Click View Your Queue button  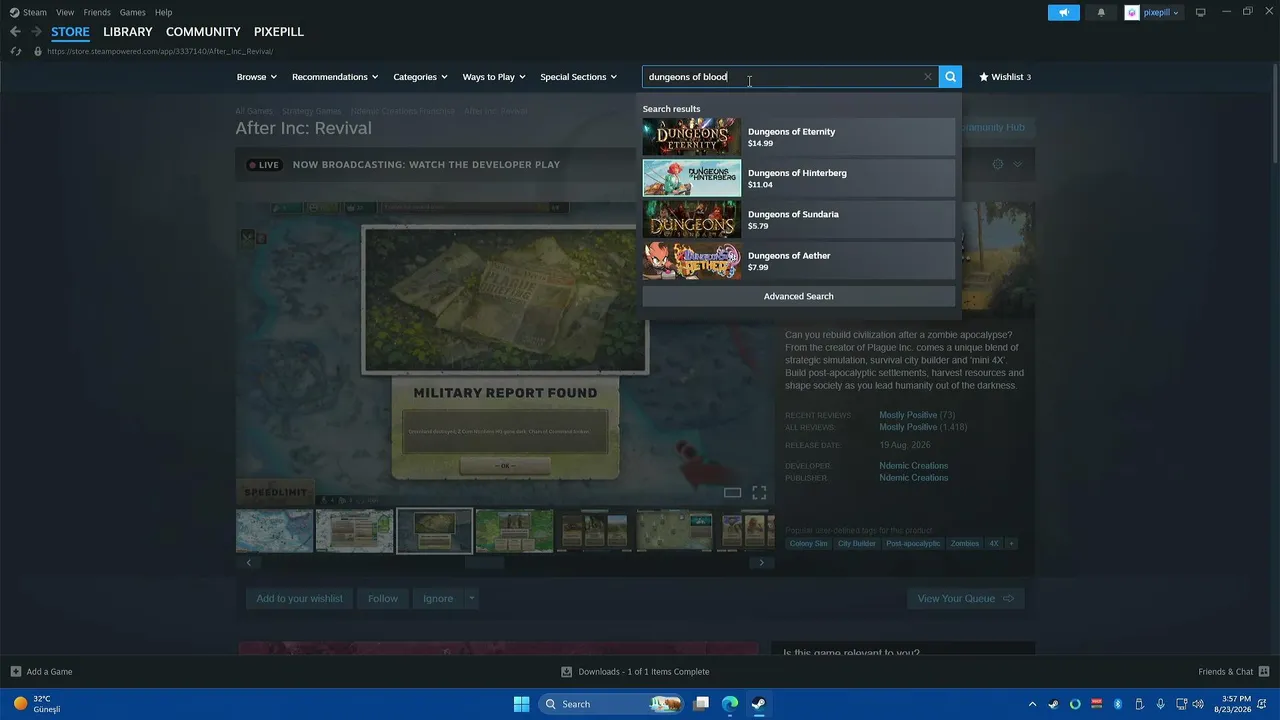click(966, 599)
